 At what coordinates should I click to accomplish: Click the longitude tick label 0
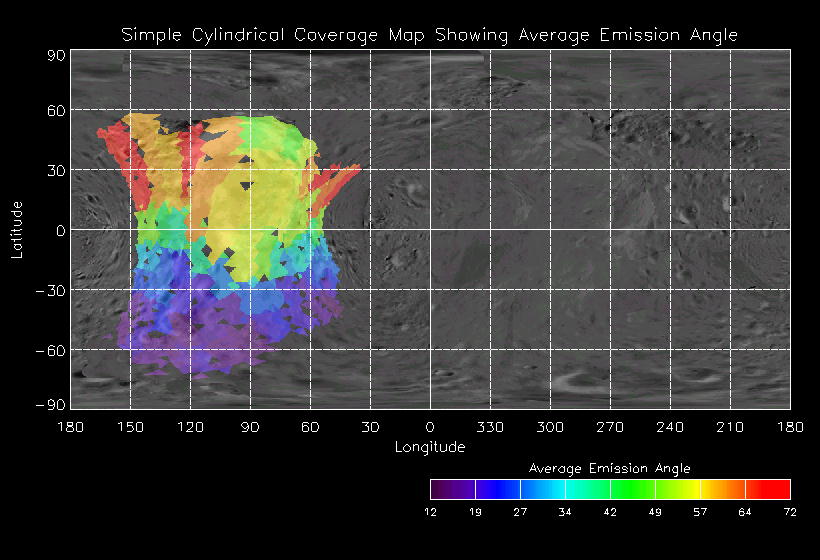pyautogui.click(x=430, y=427)
